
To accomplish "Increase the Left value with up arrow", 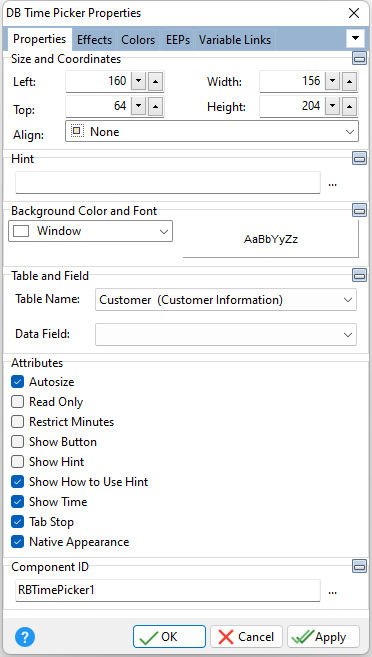I will coord(155,81).
